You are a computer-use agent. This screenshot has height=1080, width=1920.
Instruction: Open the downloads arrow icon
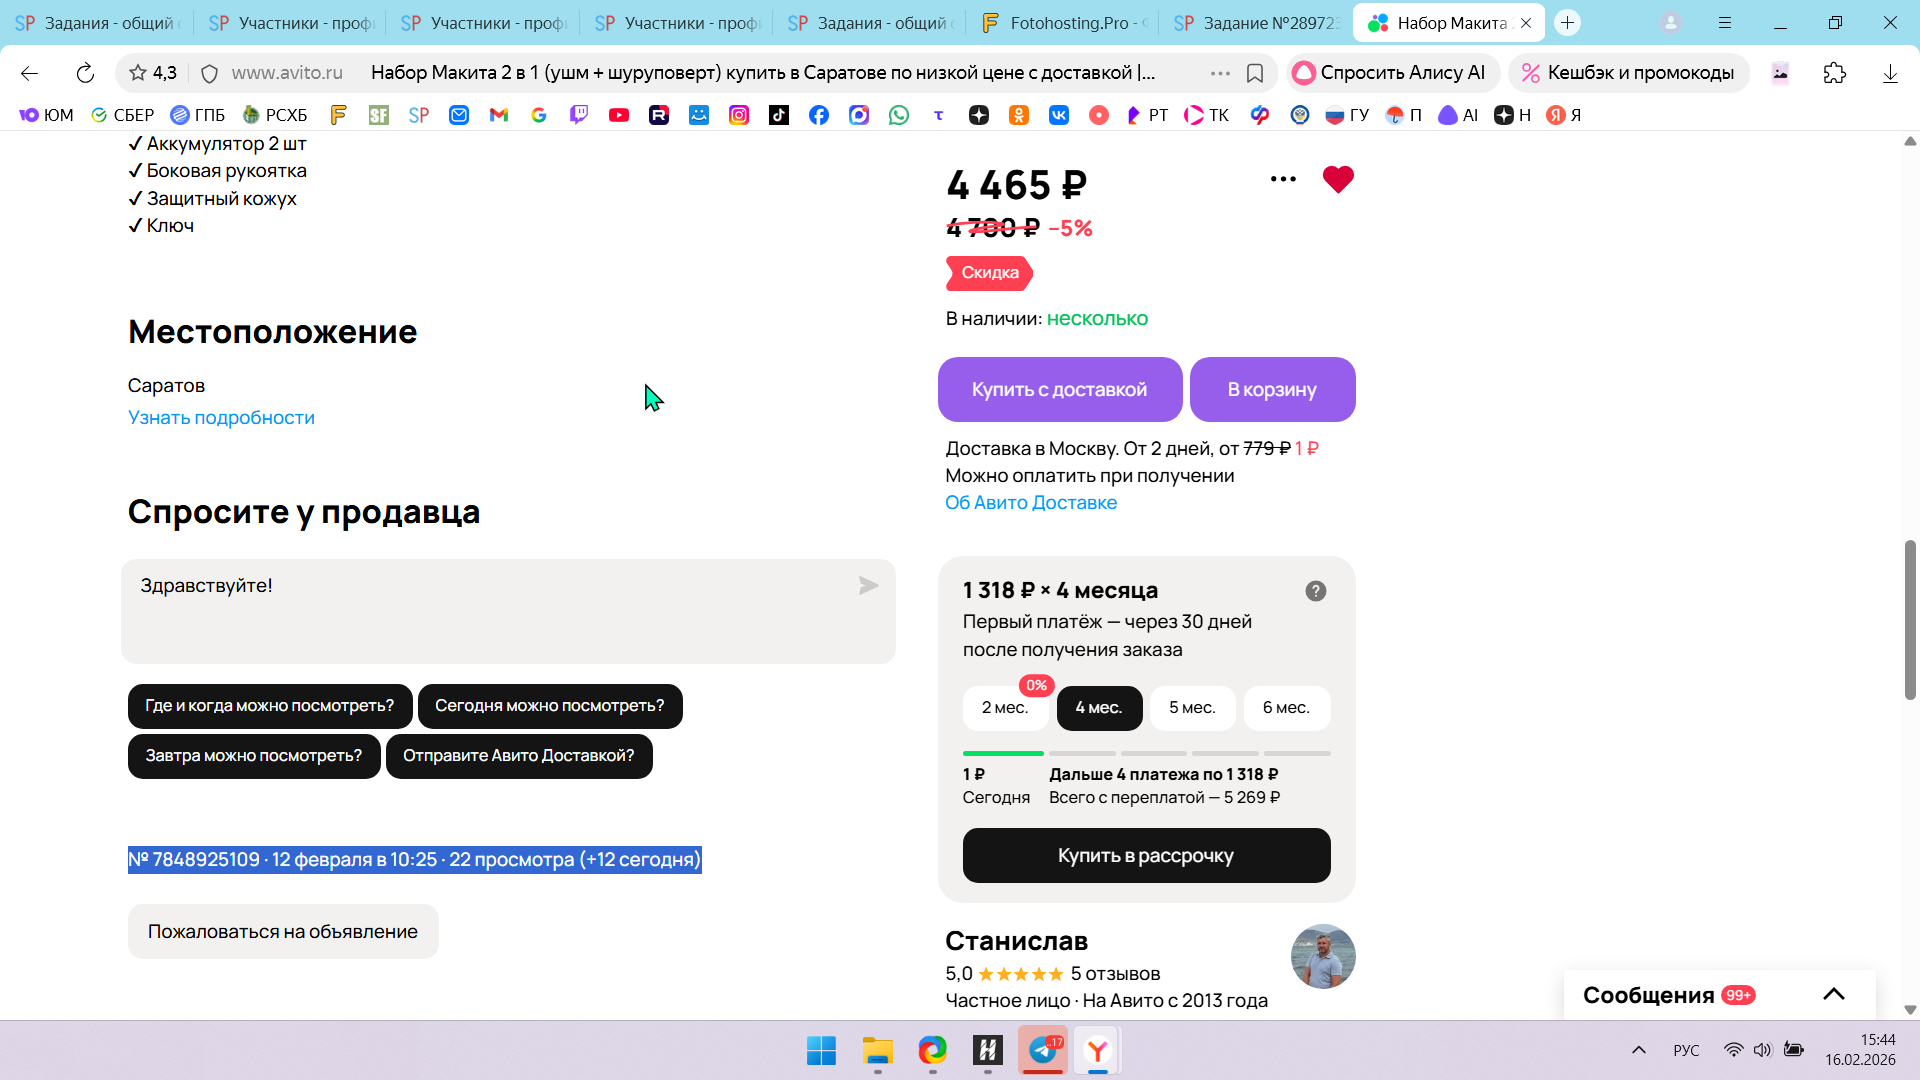1889,73
